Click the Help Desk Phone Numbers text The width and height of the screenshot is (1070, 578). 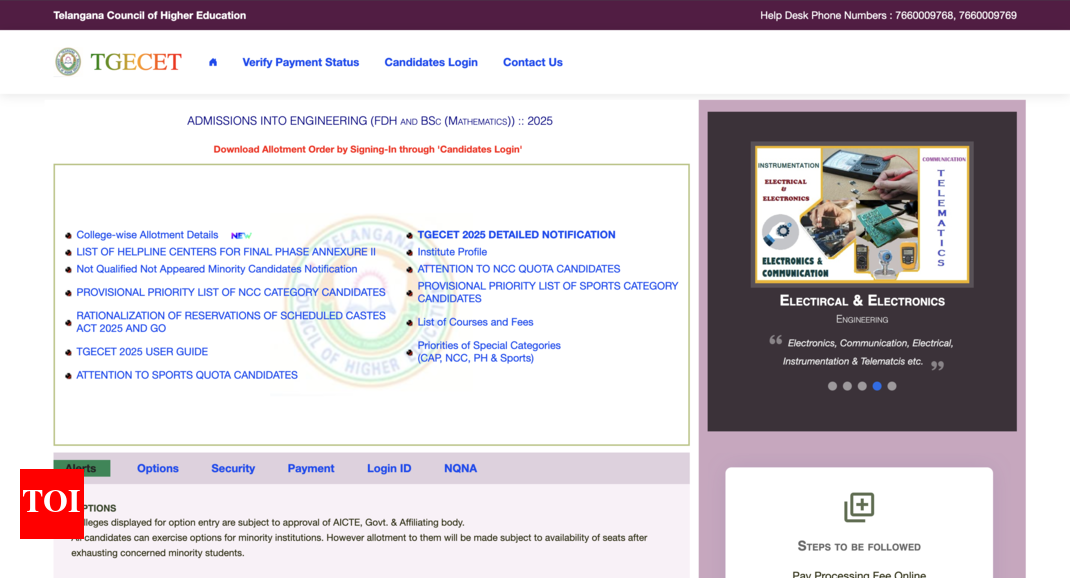tap(888, 15)
